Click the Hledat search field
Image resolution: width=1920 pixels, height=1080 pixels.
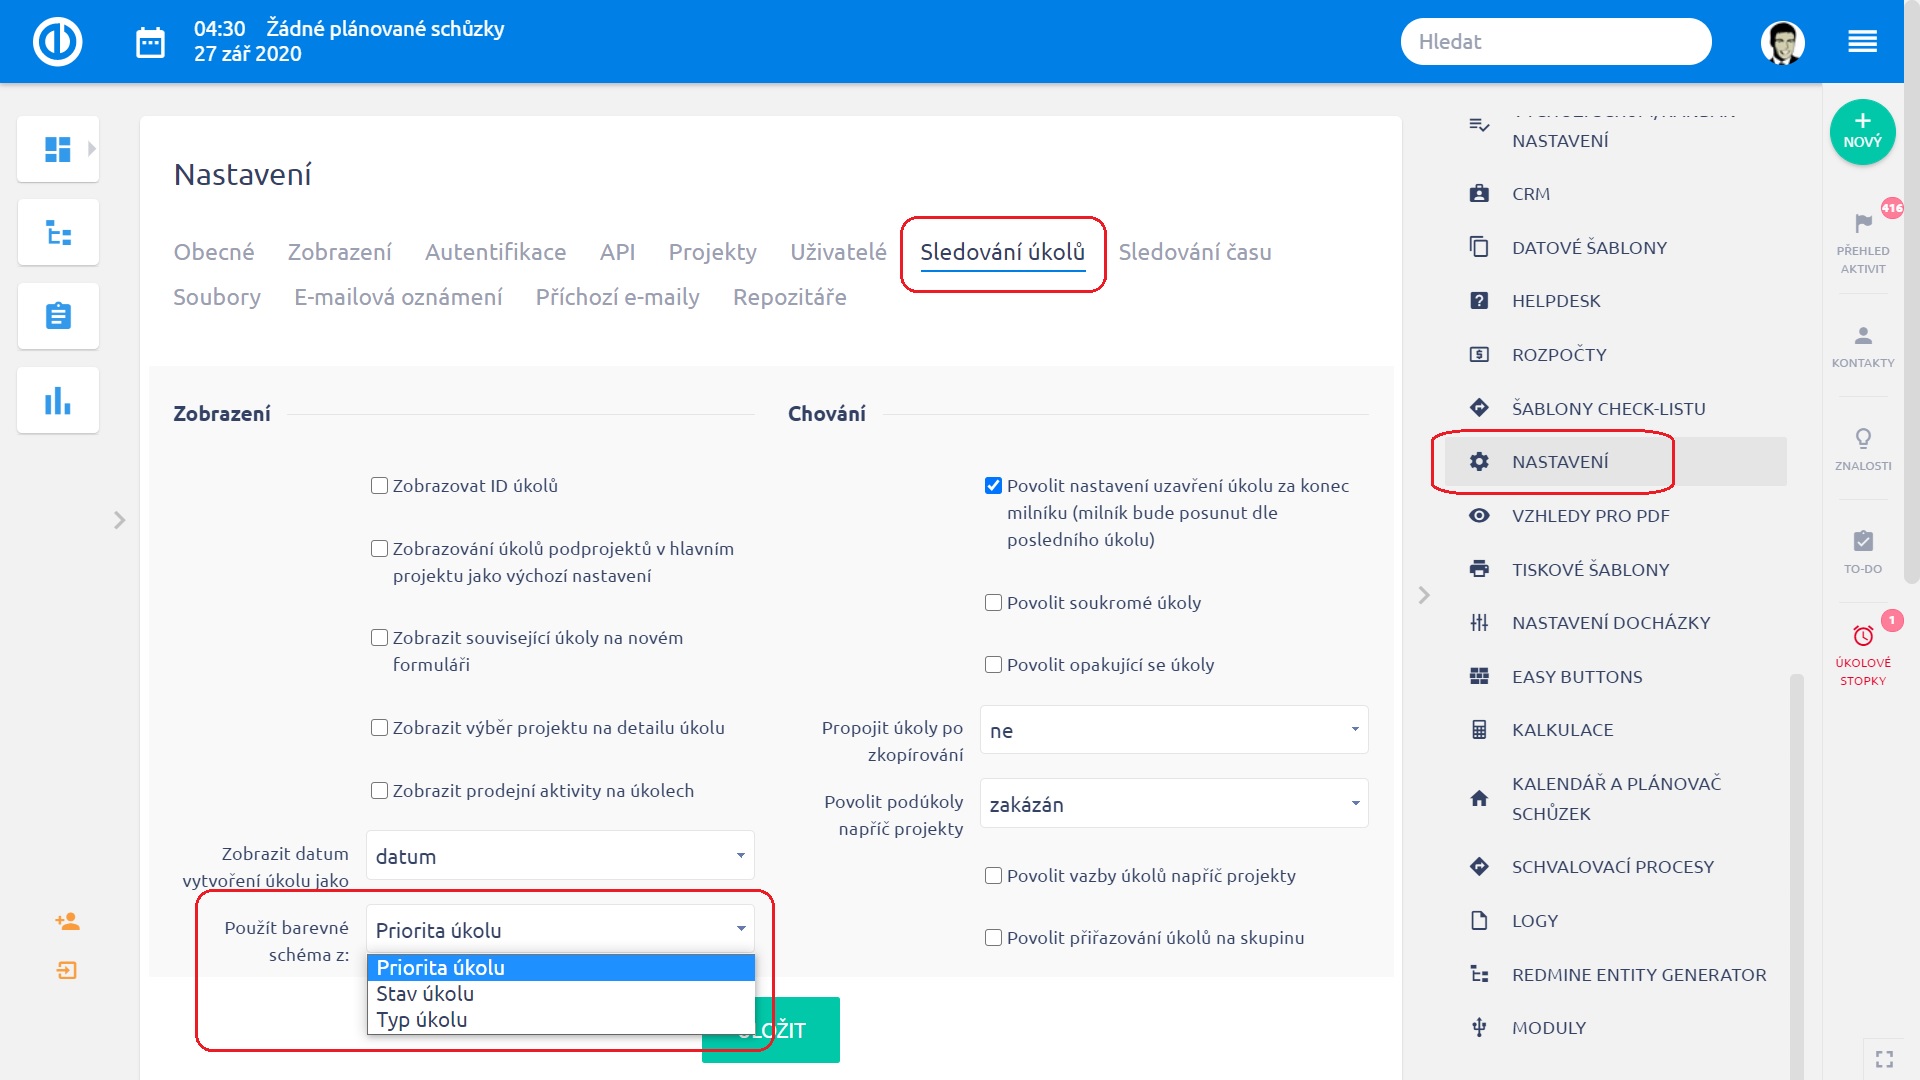click(1555, 42)
